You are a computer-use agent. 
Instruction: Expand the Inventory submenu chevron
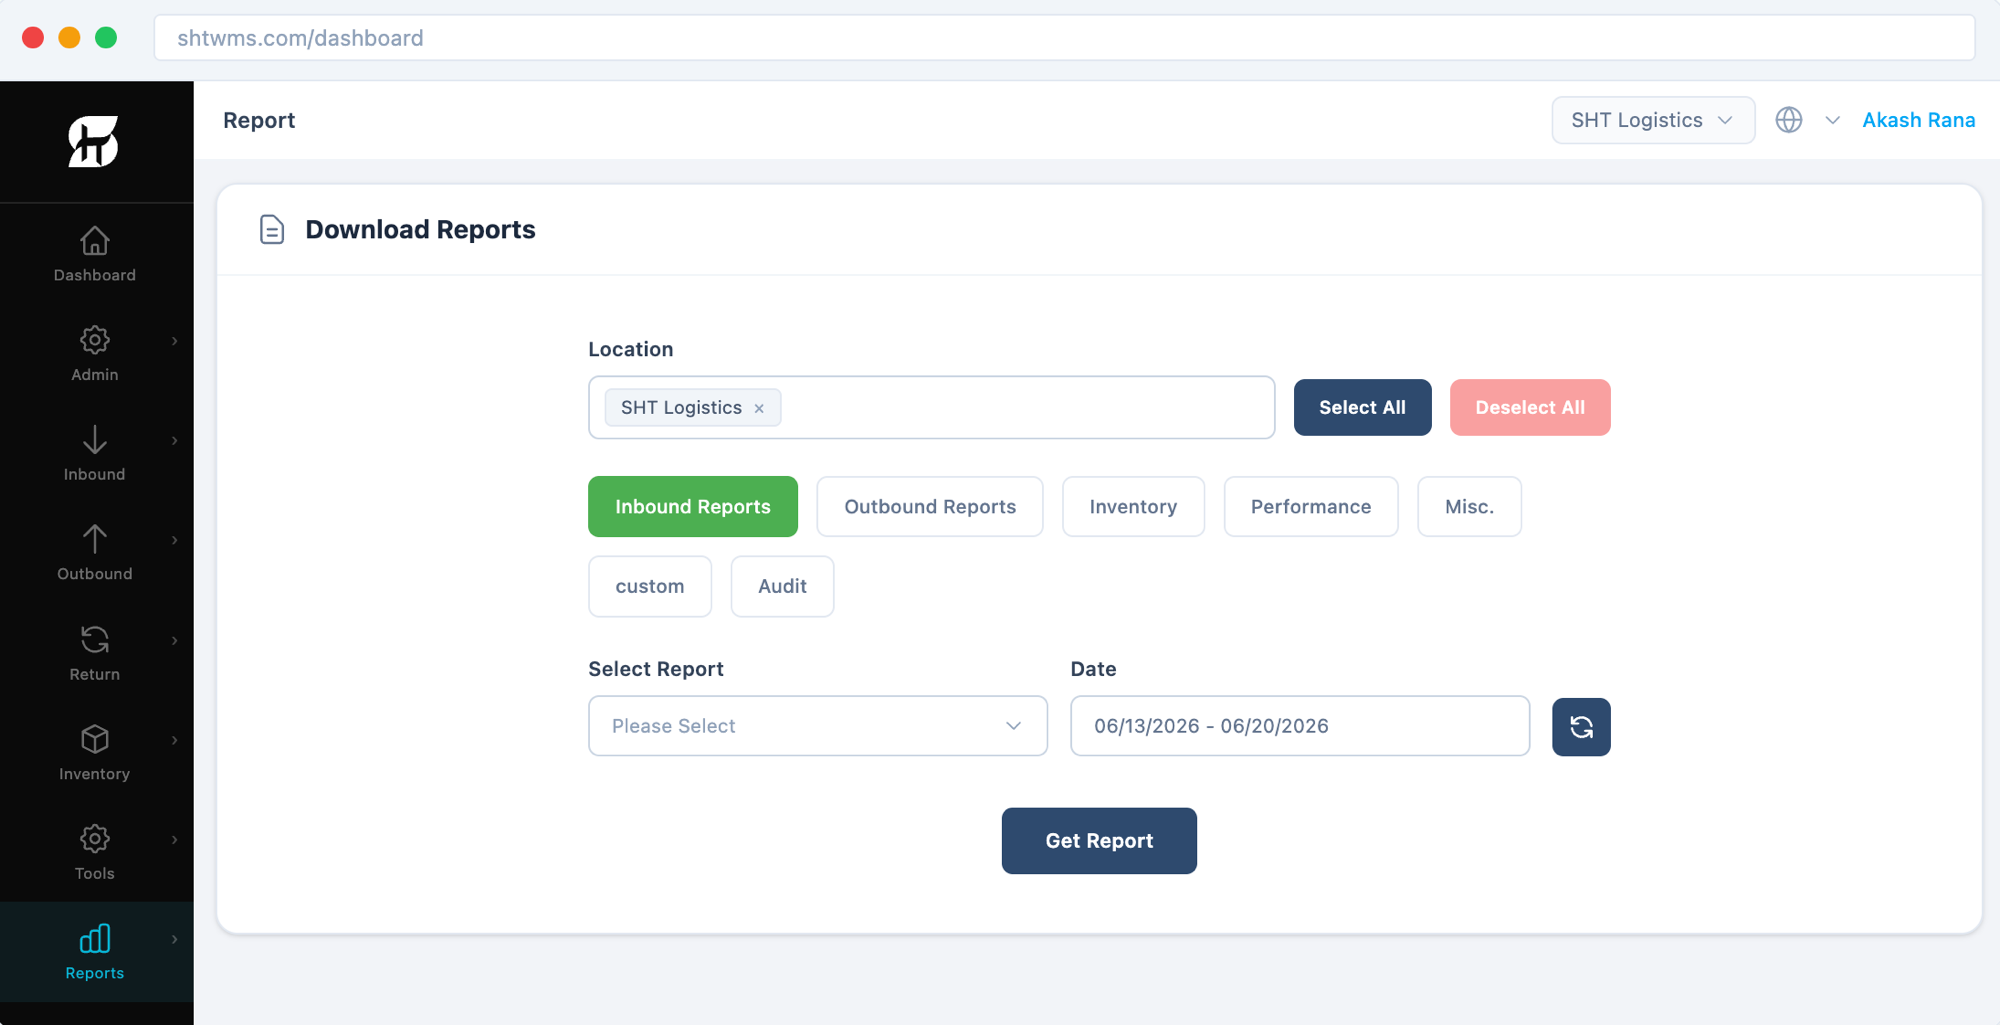175,740
